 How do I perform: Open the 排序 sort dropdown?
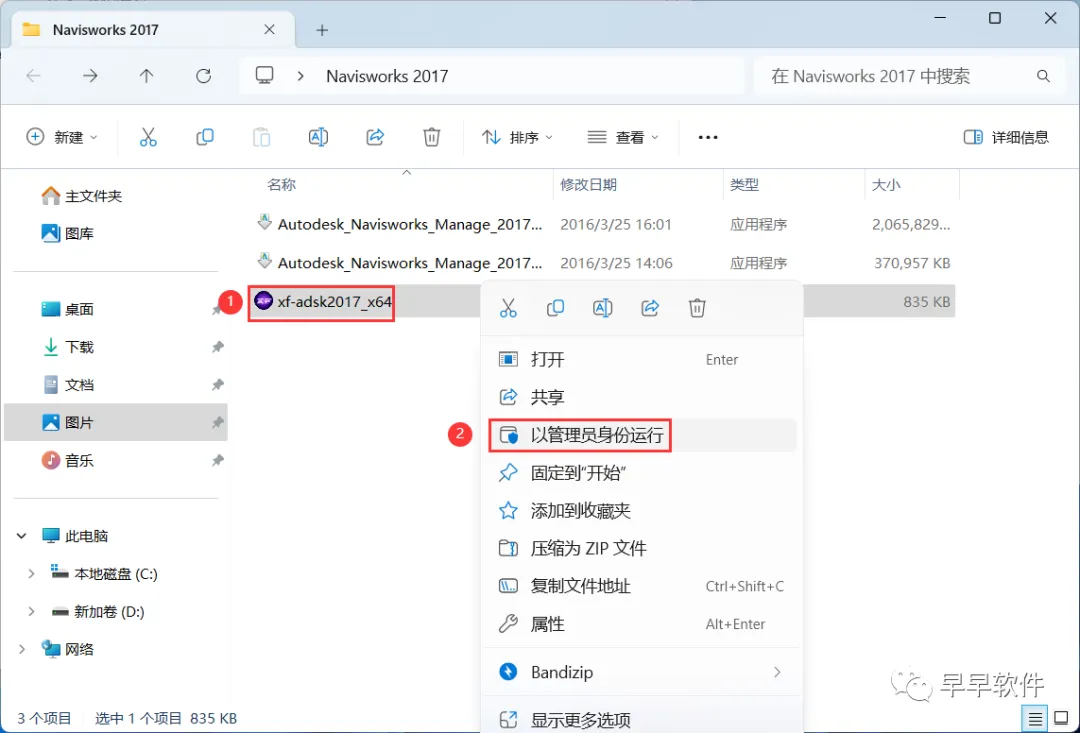point(518,137)
